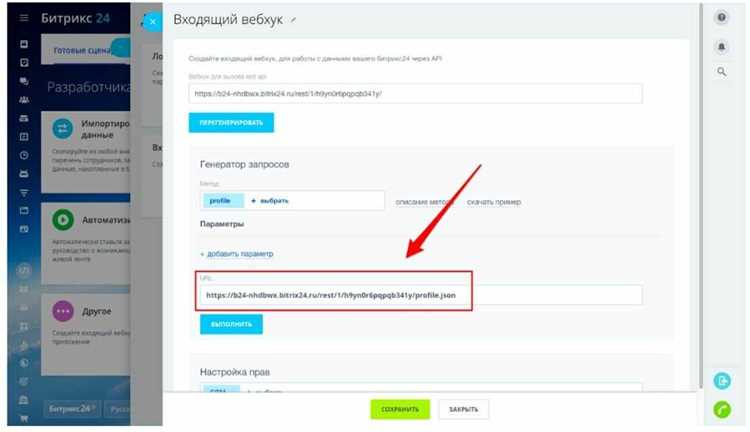
Task: Click the webhook REST API URL field
Action: [415, 94]
